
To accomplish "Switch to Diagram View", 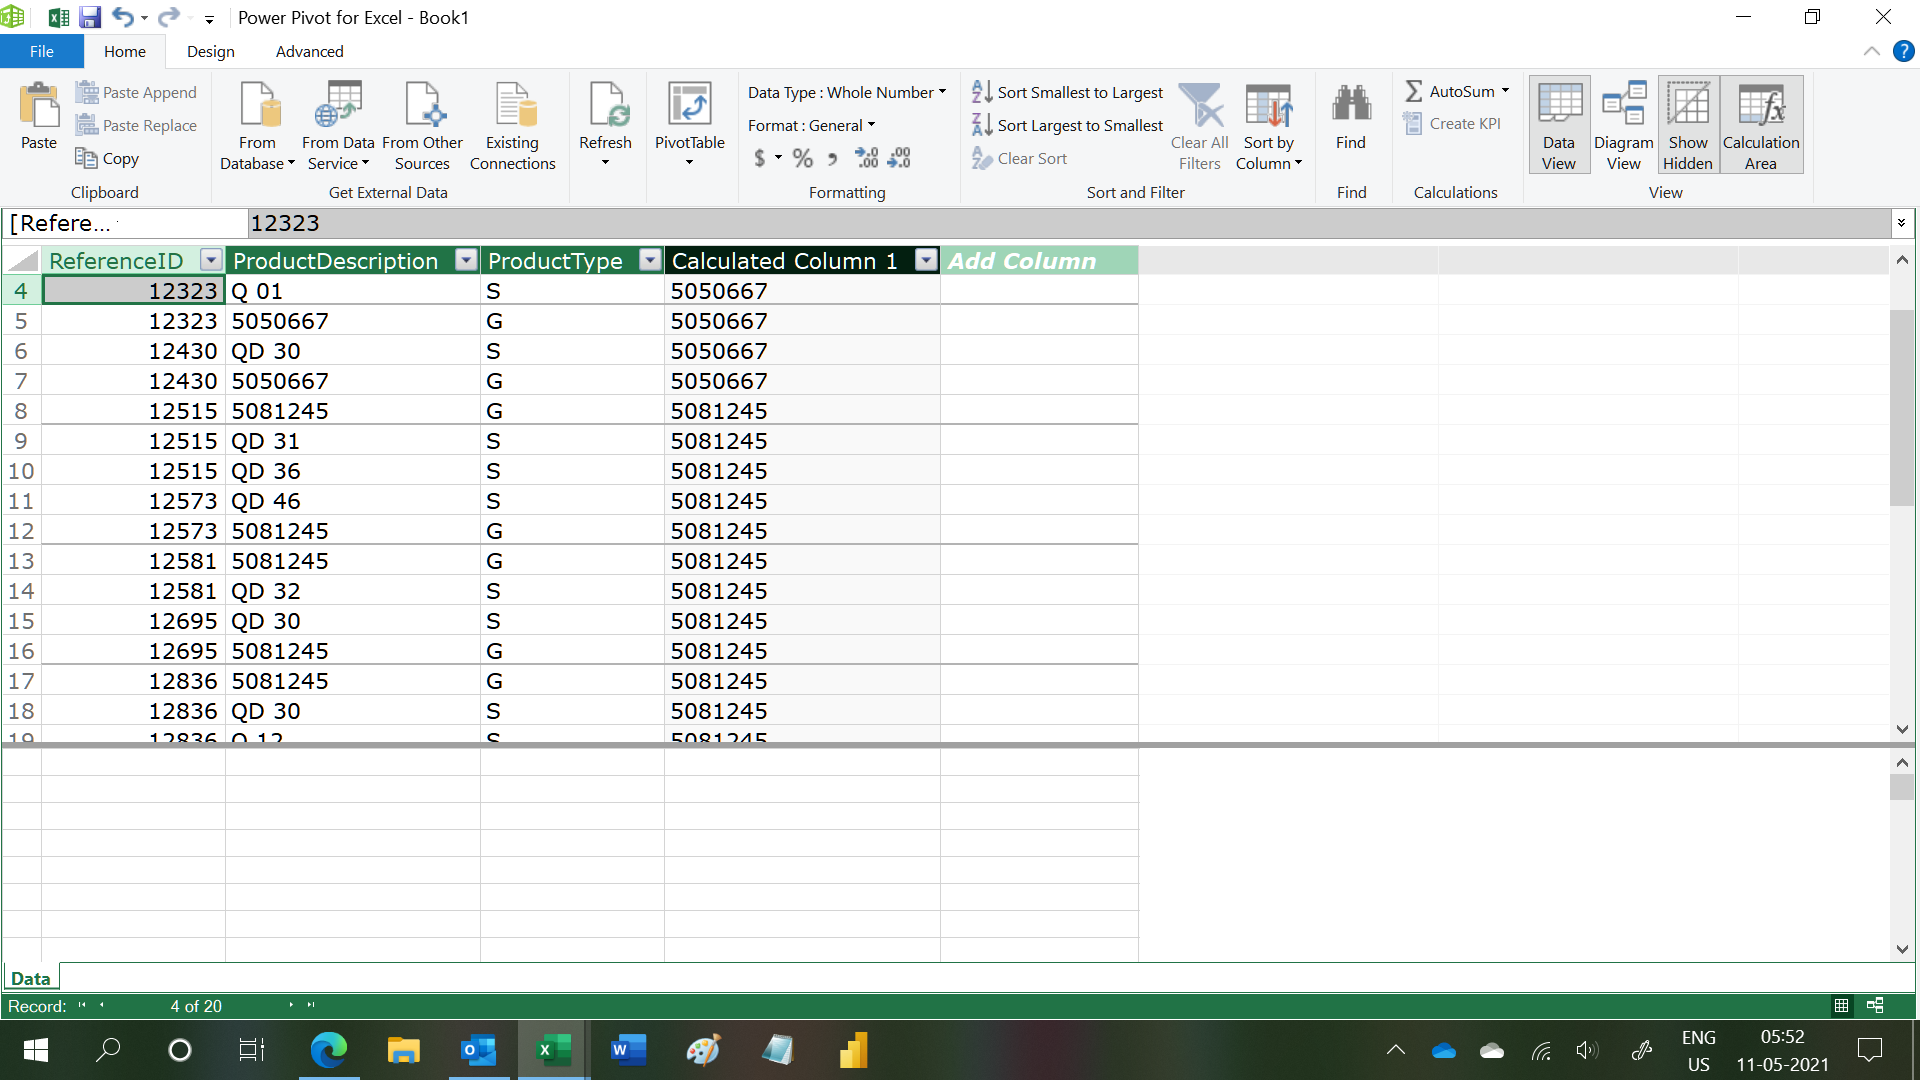I will coord(1623,126).
